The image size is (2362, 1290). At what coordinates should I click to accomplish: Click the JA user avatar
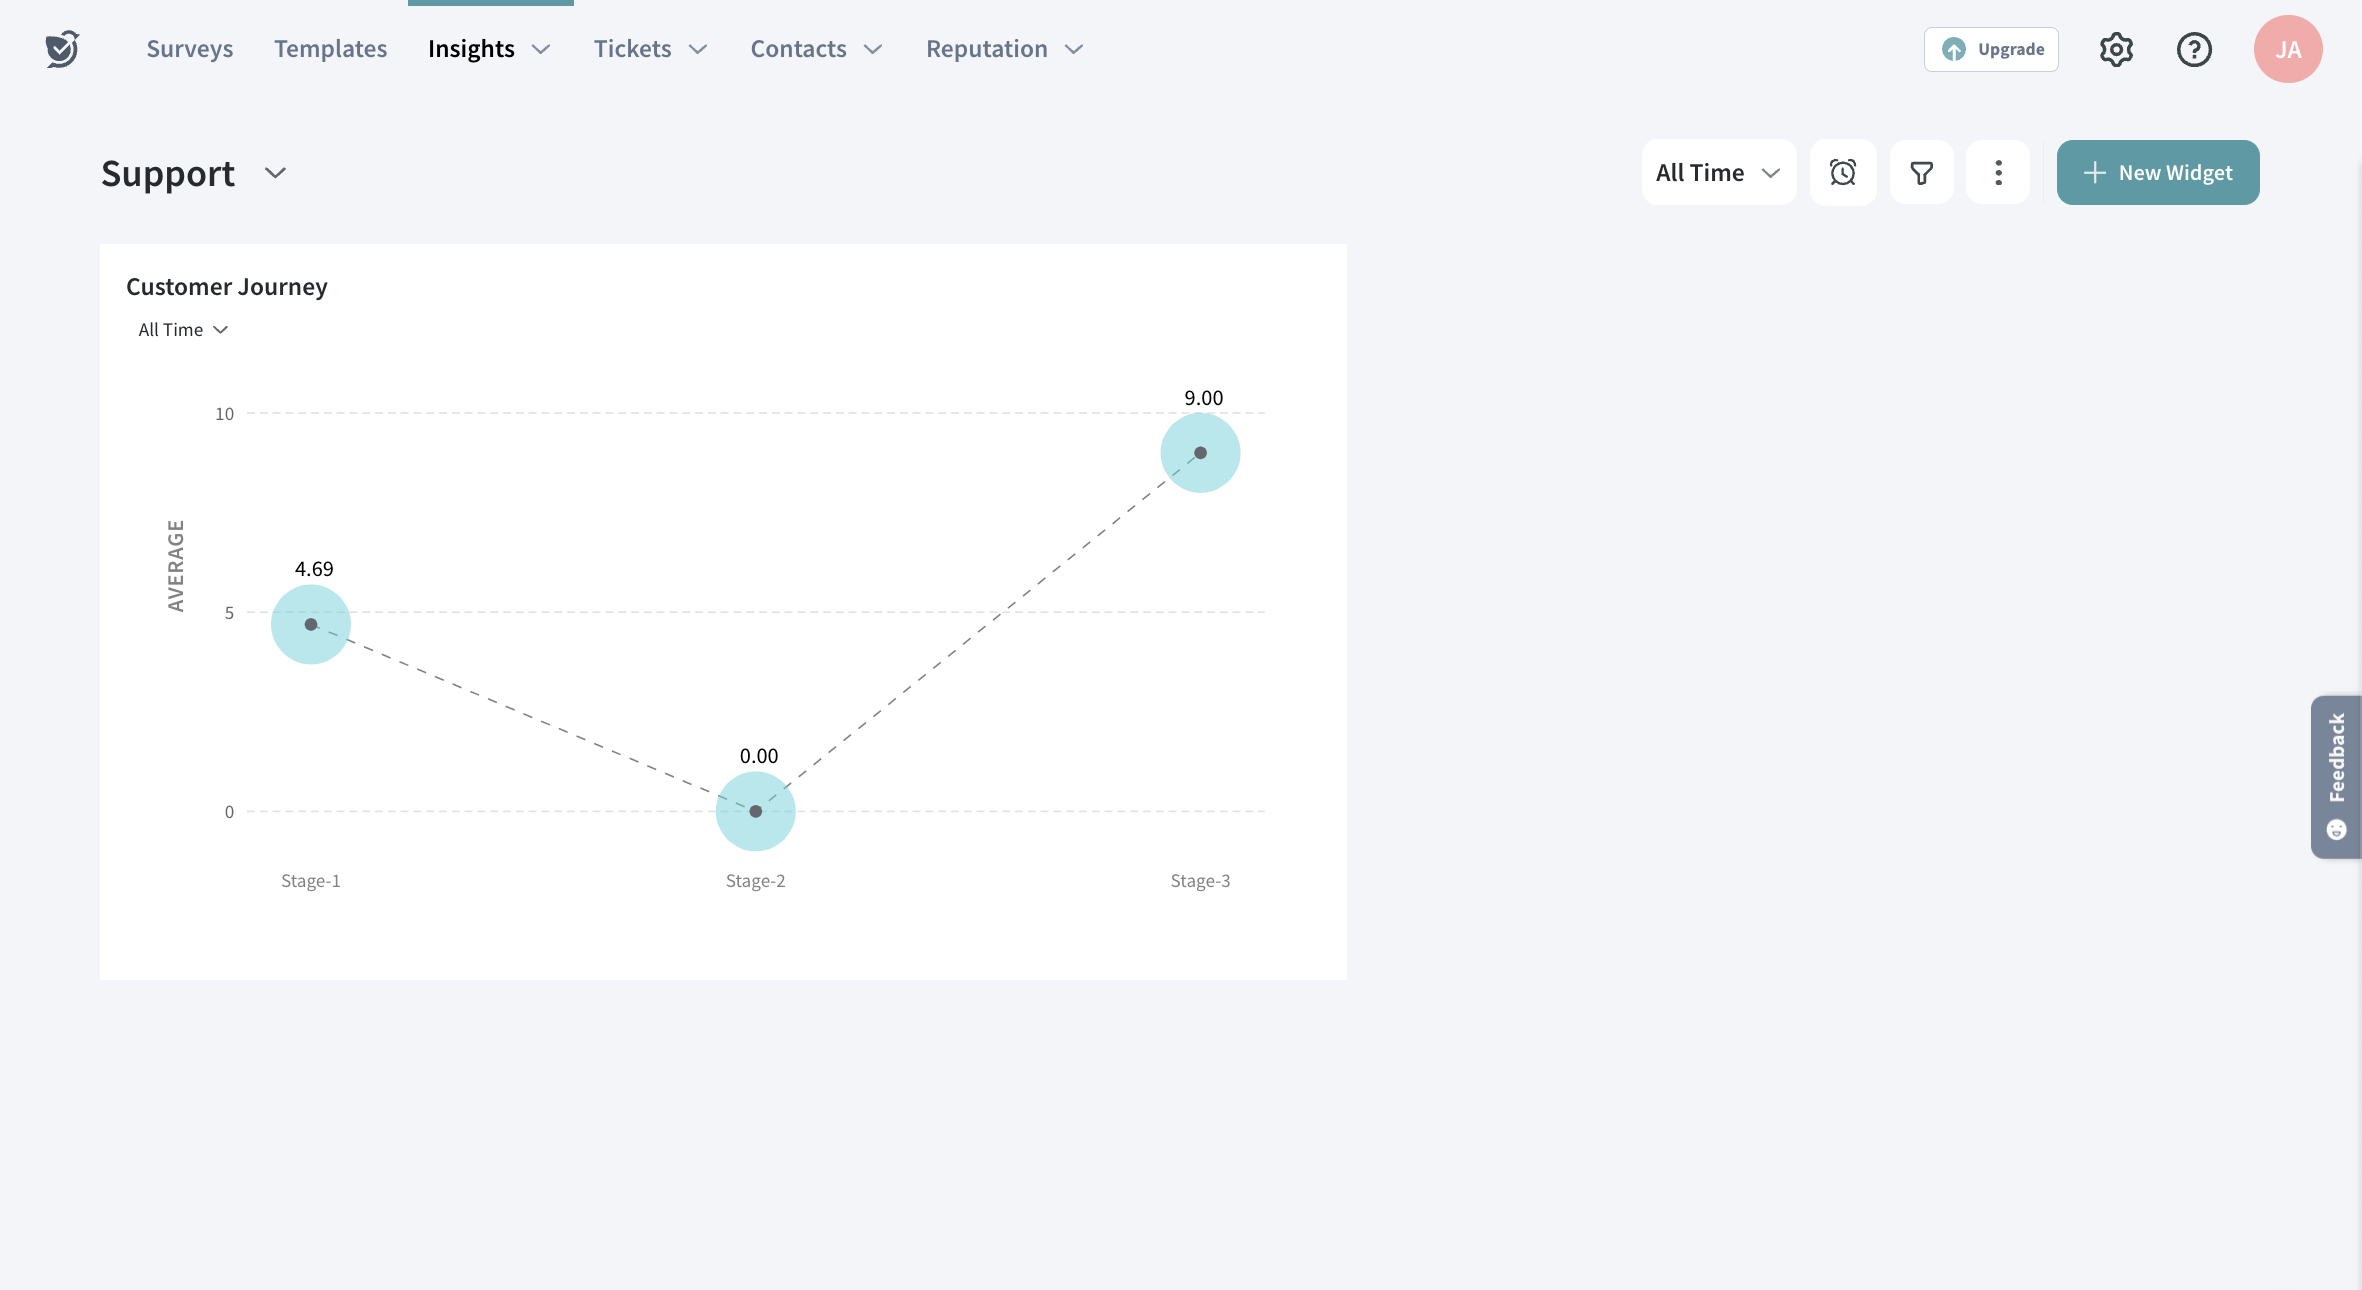[2288, 49]
